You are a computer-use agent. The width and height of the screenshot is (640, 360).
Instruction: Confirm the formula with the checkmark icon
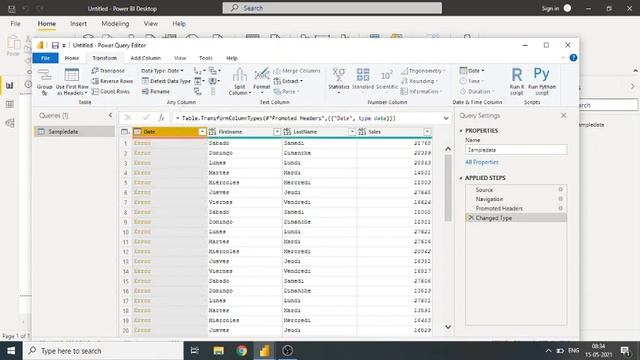pos(145,118)
